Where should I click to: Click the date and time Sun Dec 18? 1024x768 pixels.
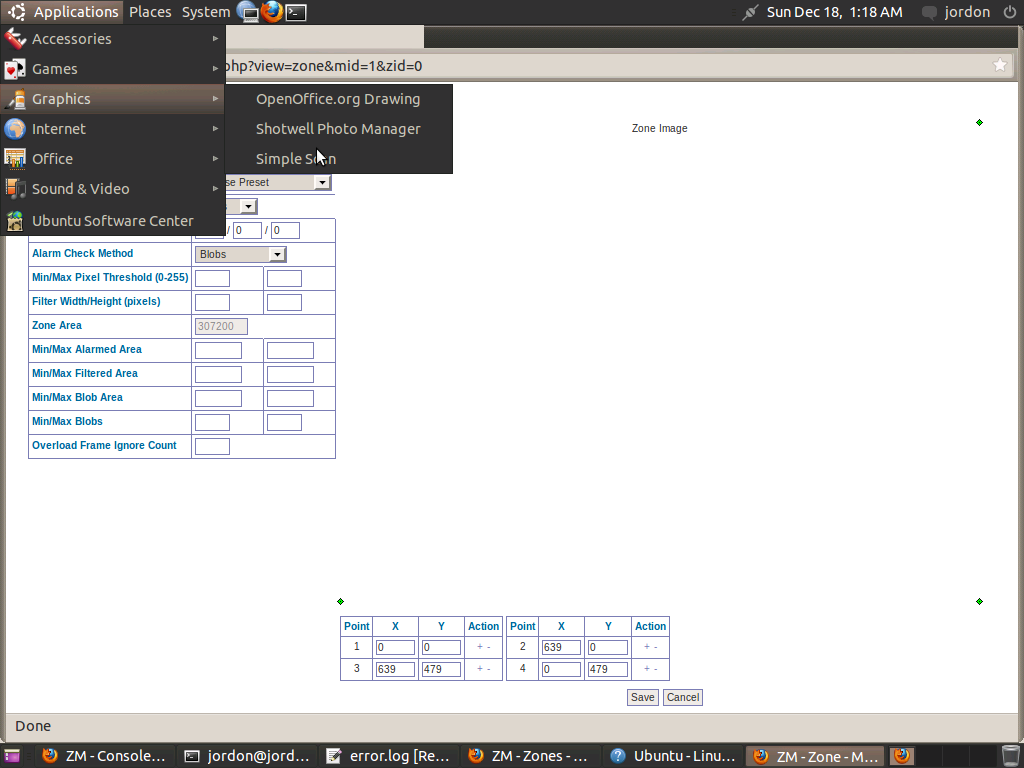tap(835, 12)
